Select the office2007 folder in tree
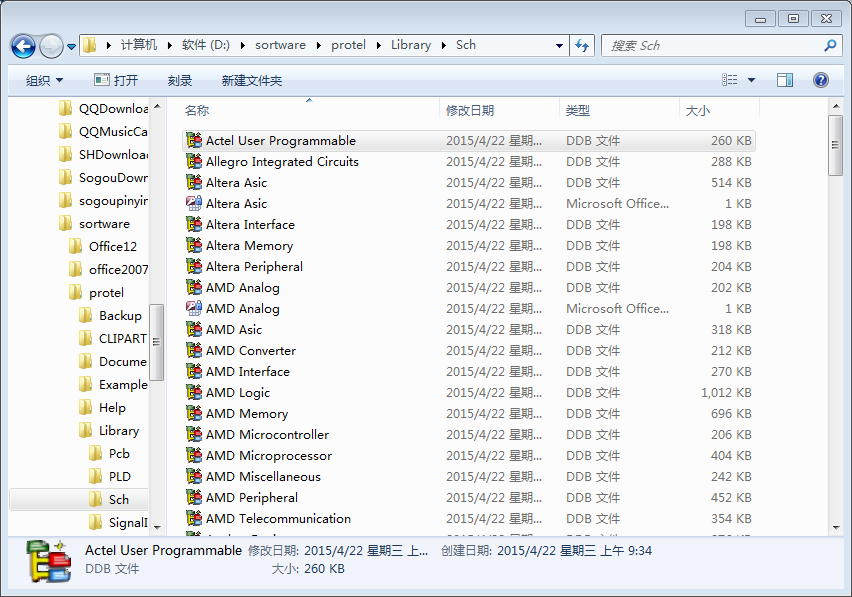 point(108,269)
